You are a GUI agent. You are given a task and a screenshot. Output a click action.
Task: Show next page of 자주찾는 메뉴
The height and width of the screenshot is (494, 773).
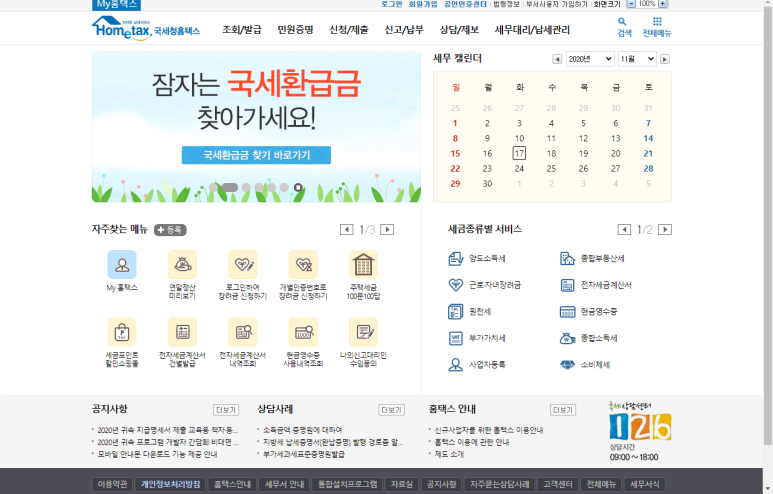tap(387, 230)
